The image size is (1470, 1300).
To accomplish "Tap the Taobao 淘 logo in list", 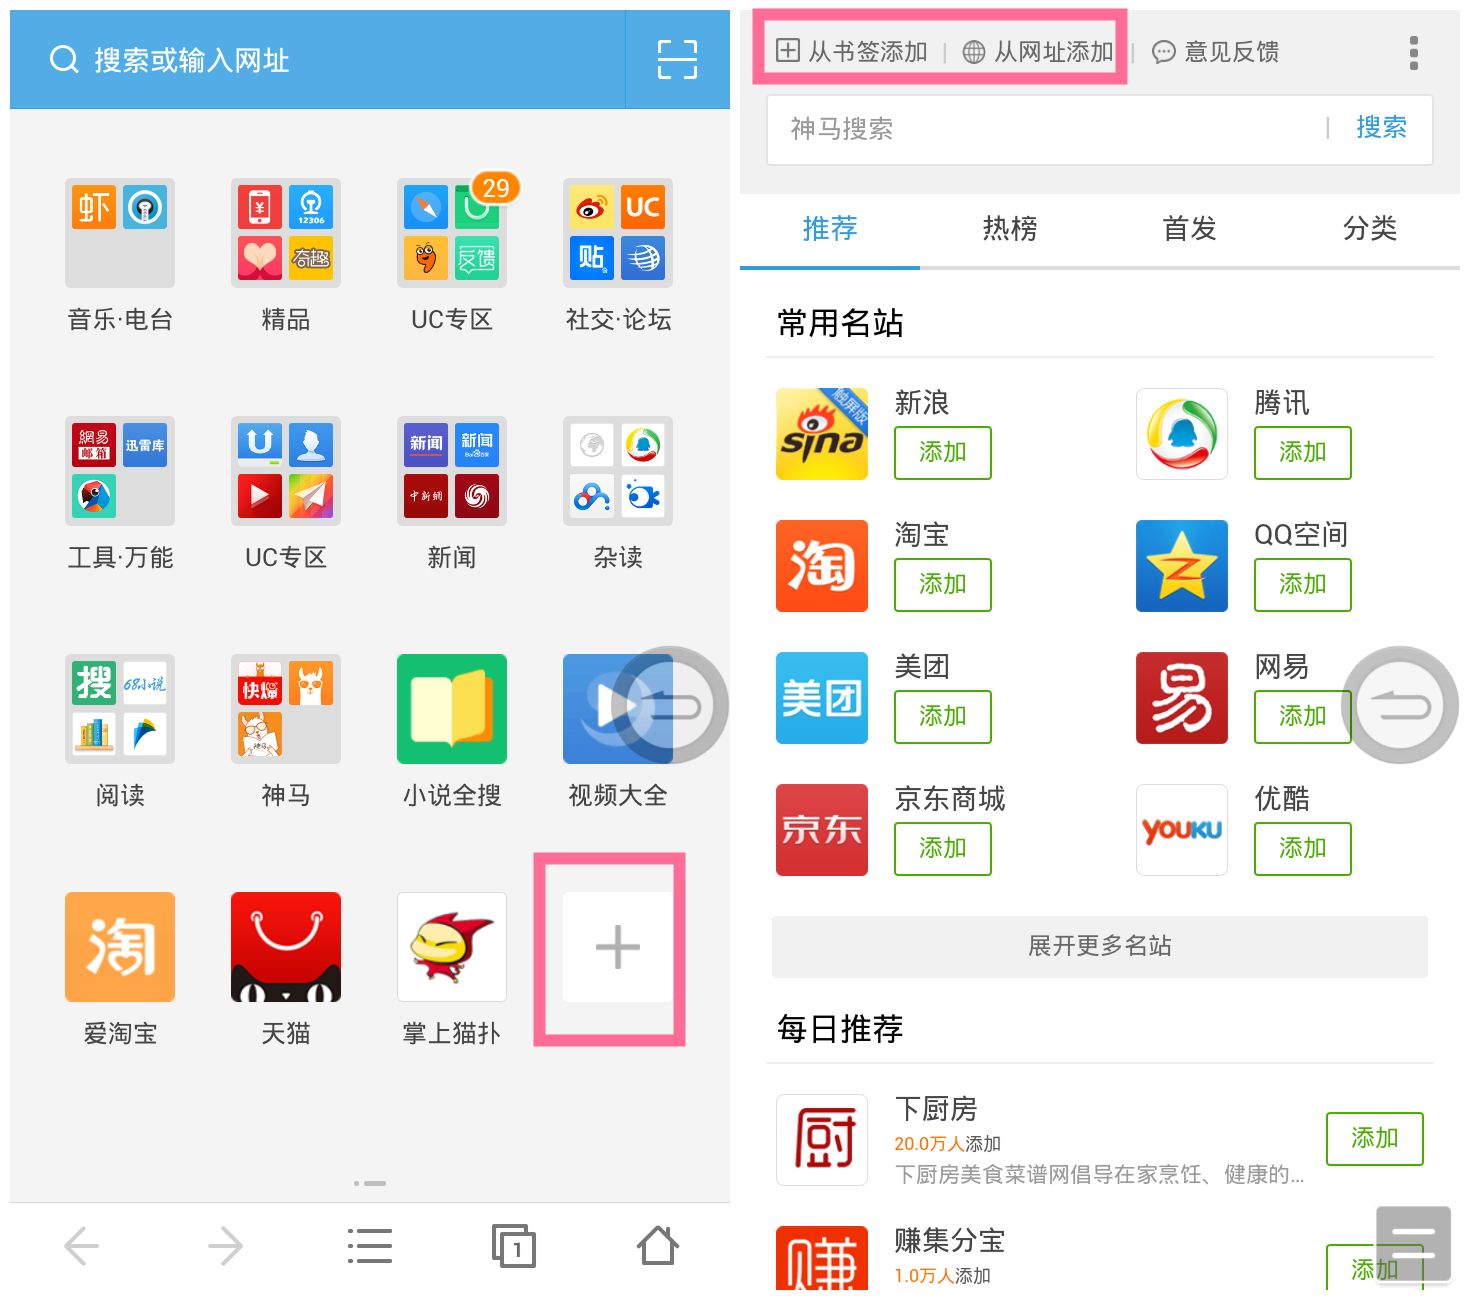I will (822, 566).
